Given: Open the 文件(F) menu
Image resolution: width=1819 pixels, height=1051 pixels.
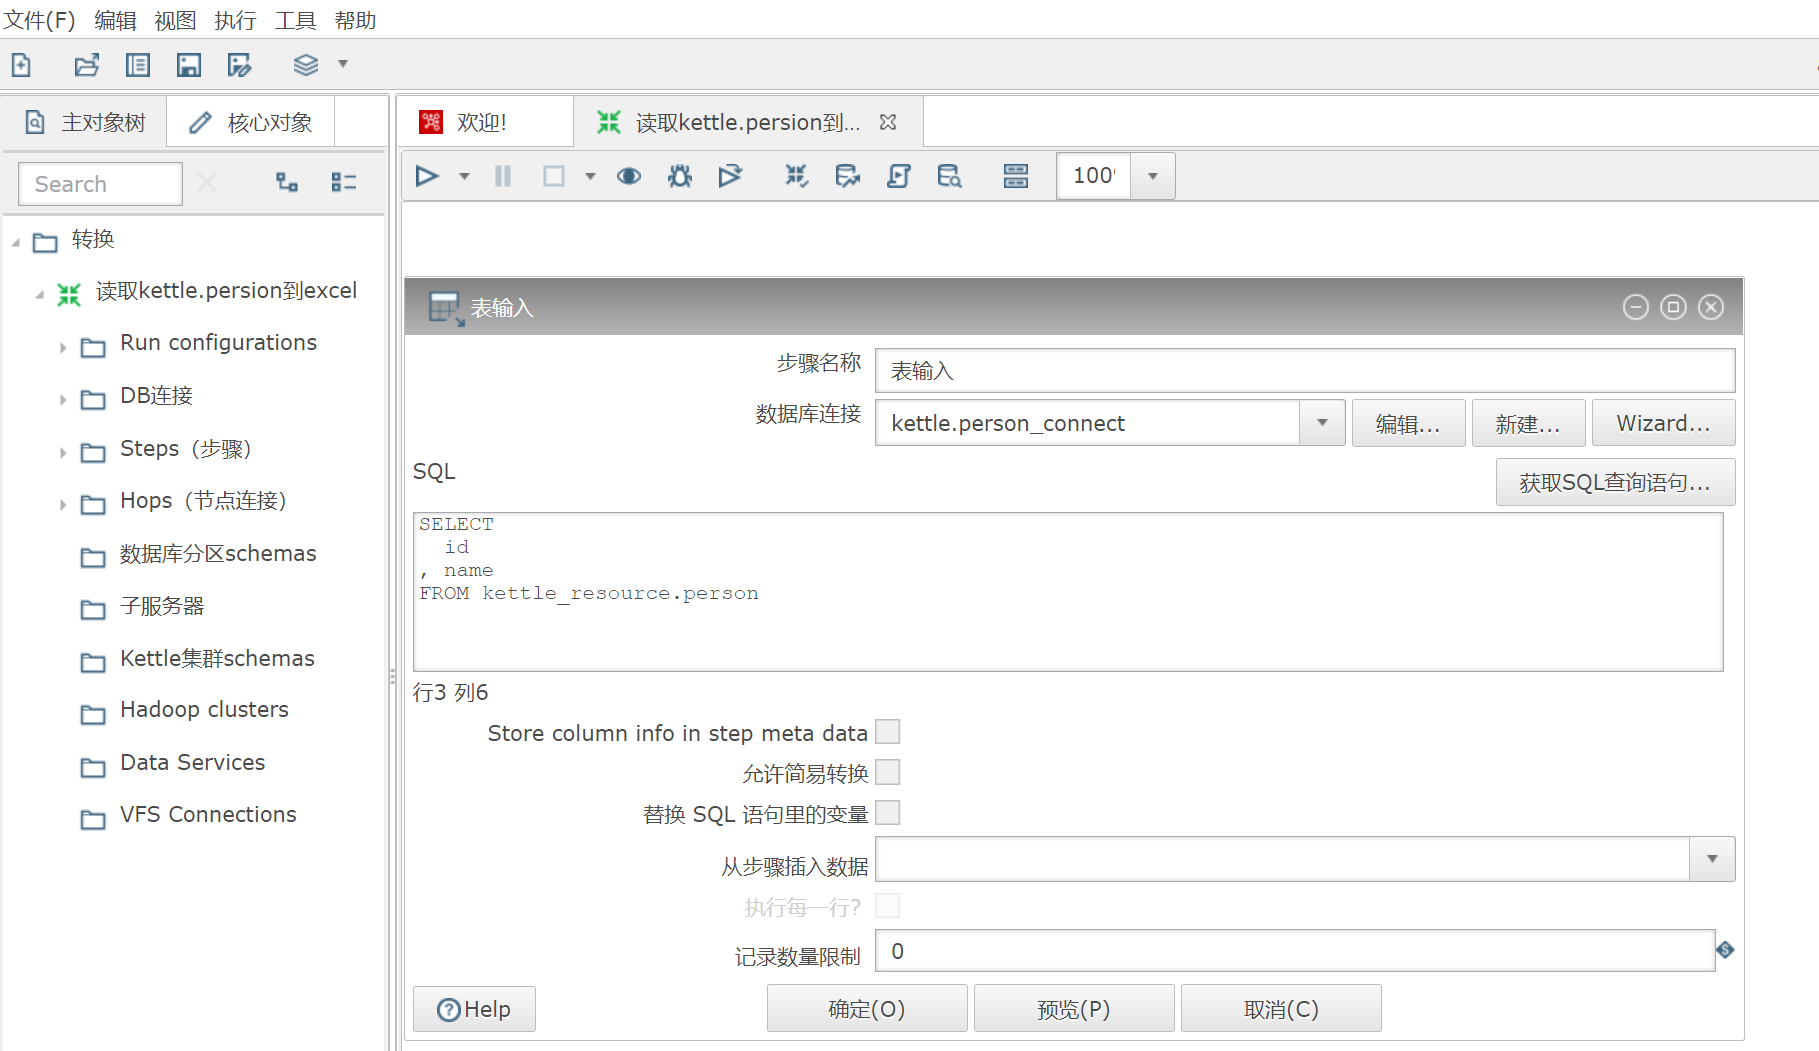Looking at the screenshot, I should (39, 20).
